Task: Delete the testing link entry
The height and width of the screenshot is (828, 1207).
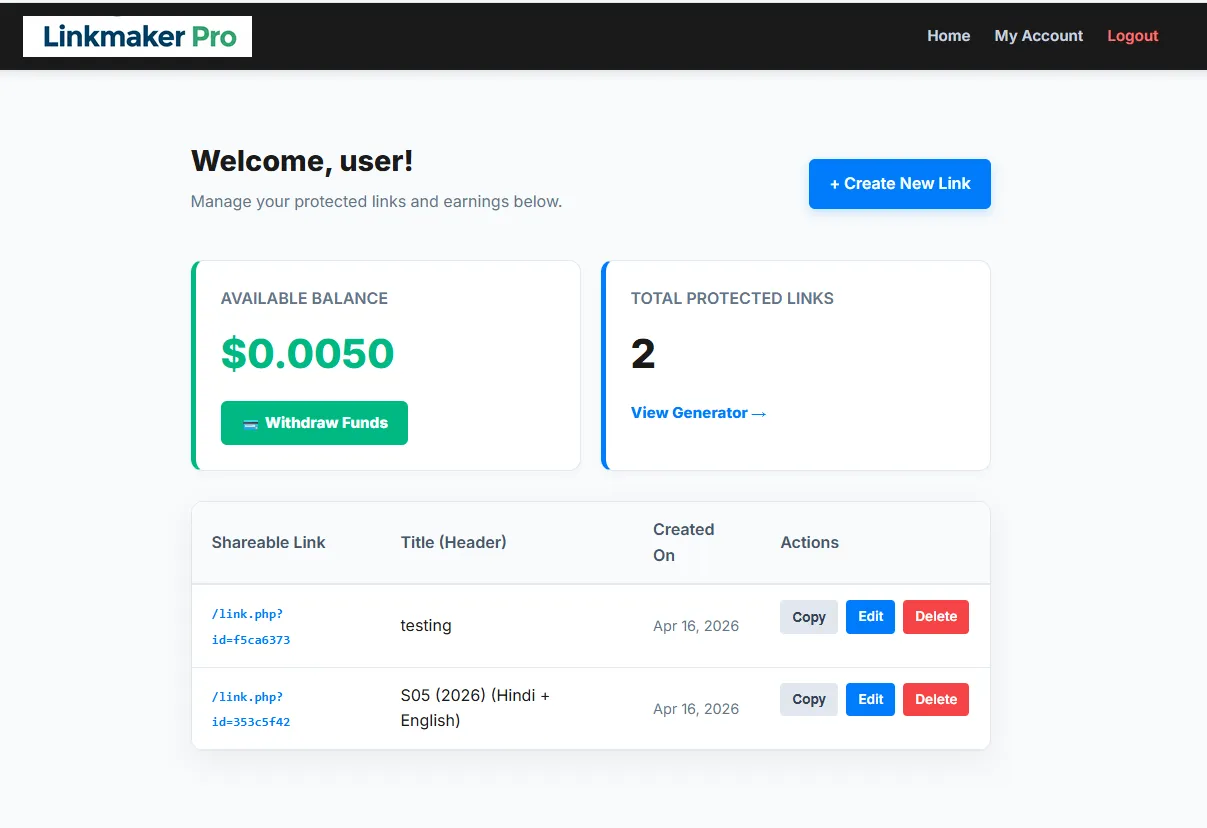Action: 935,617
